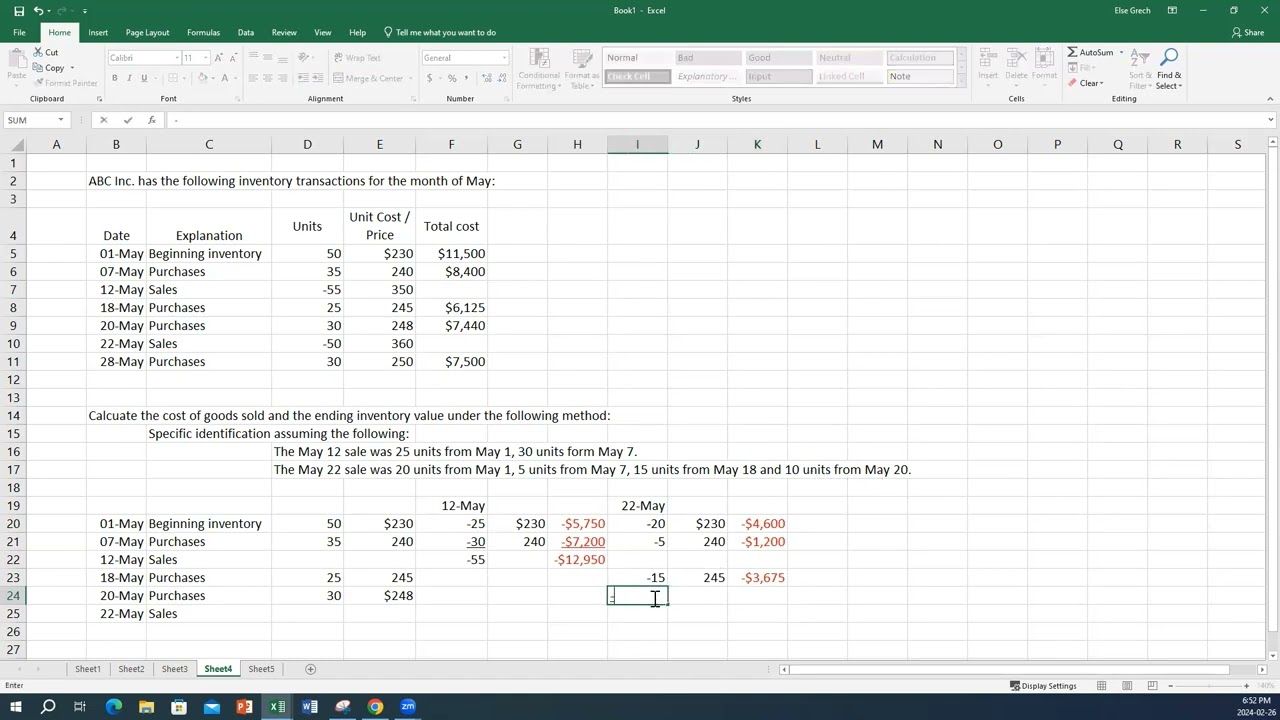
Task: Expand the cell Styles gallery
Action: [x=962, y=81]
